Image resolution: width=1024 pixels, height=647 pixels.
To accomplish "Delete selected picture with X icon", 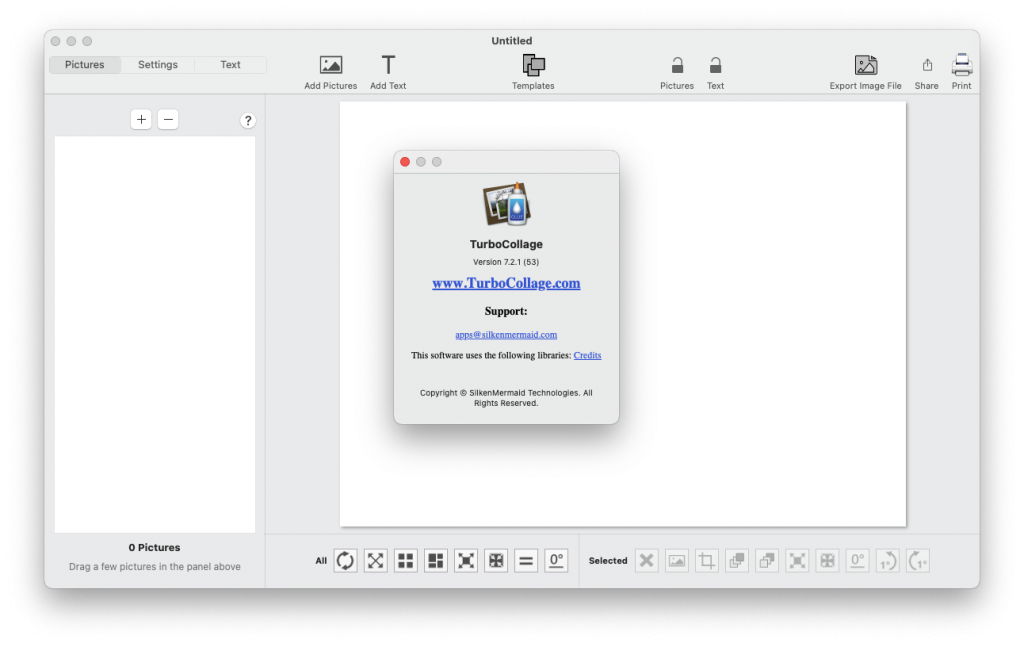I will point(647,560).
